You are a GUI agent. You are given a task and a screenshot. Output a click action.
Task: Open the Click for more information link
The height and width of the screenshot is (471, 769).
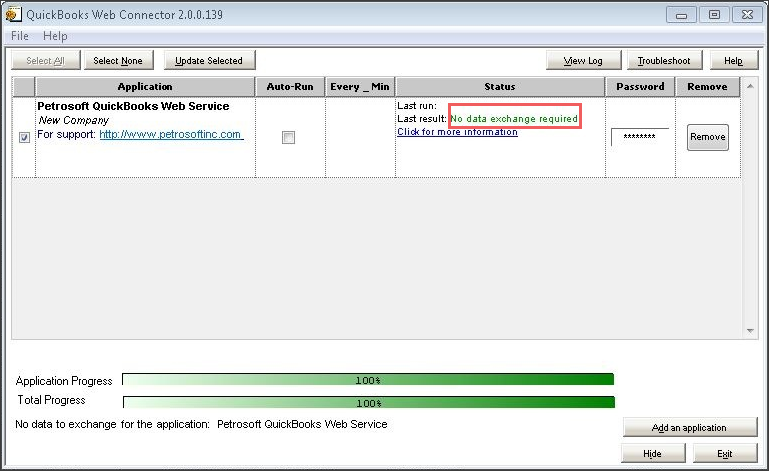tap(457, 132)
